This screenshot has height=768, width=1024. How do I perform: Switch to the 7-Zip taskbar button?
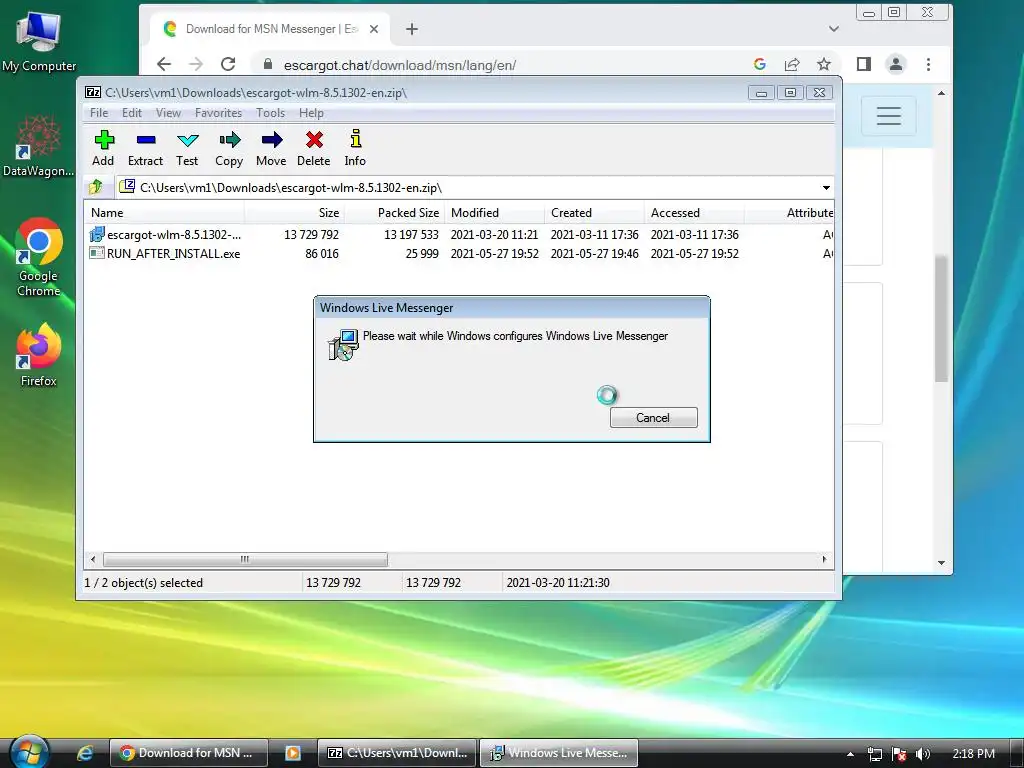pyautogui.click(x=397, y=753)
